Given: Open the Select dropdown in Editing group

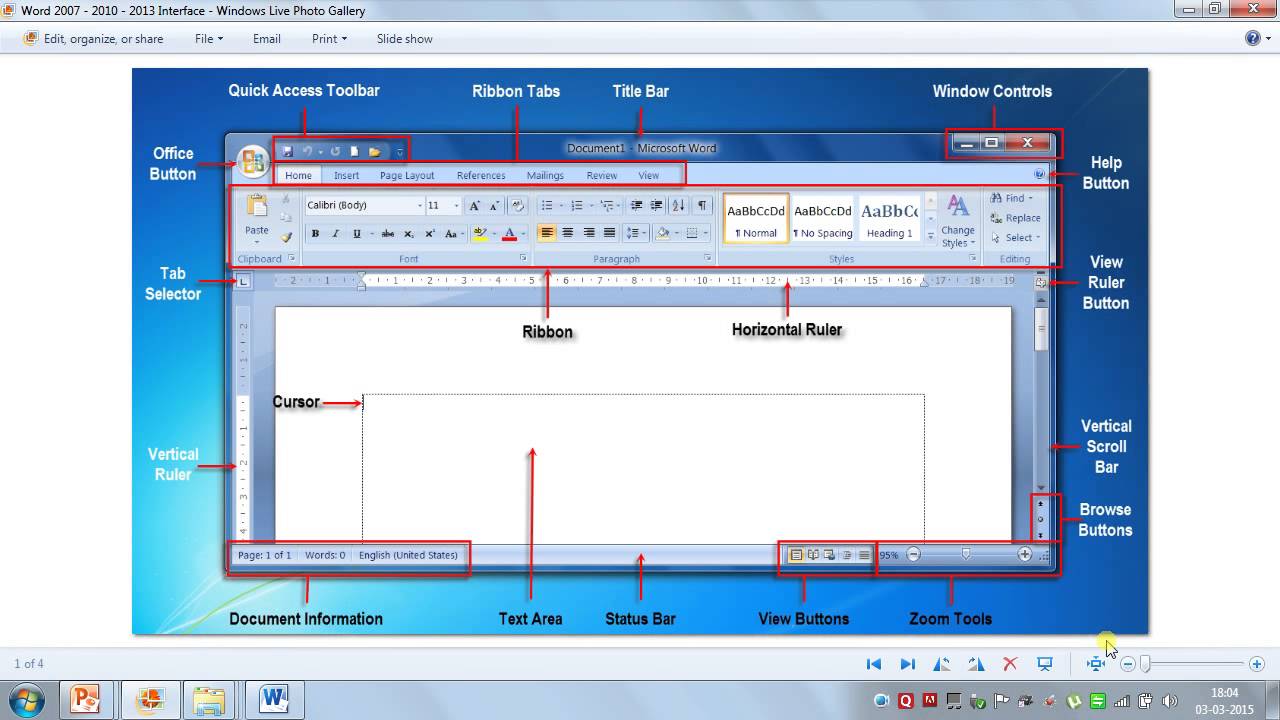Looking at the screenshot, I should 1016,238.
